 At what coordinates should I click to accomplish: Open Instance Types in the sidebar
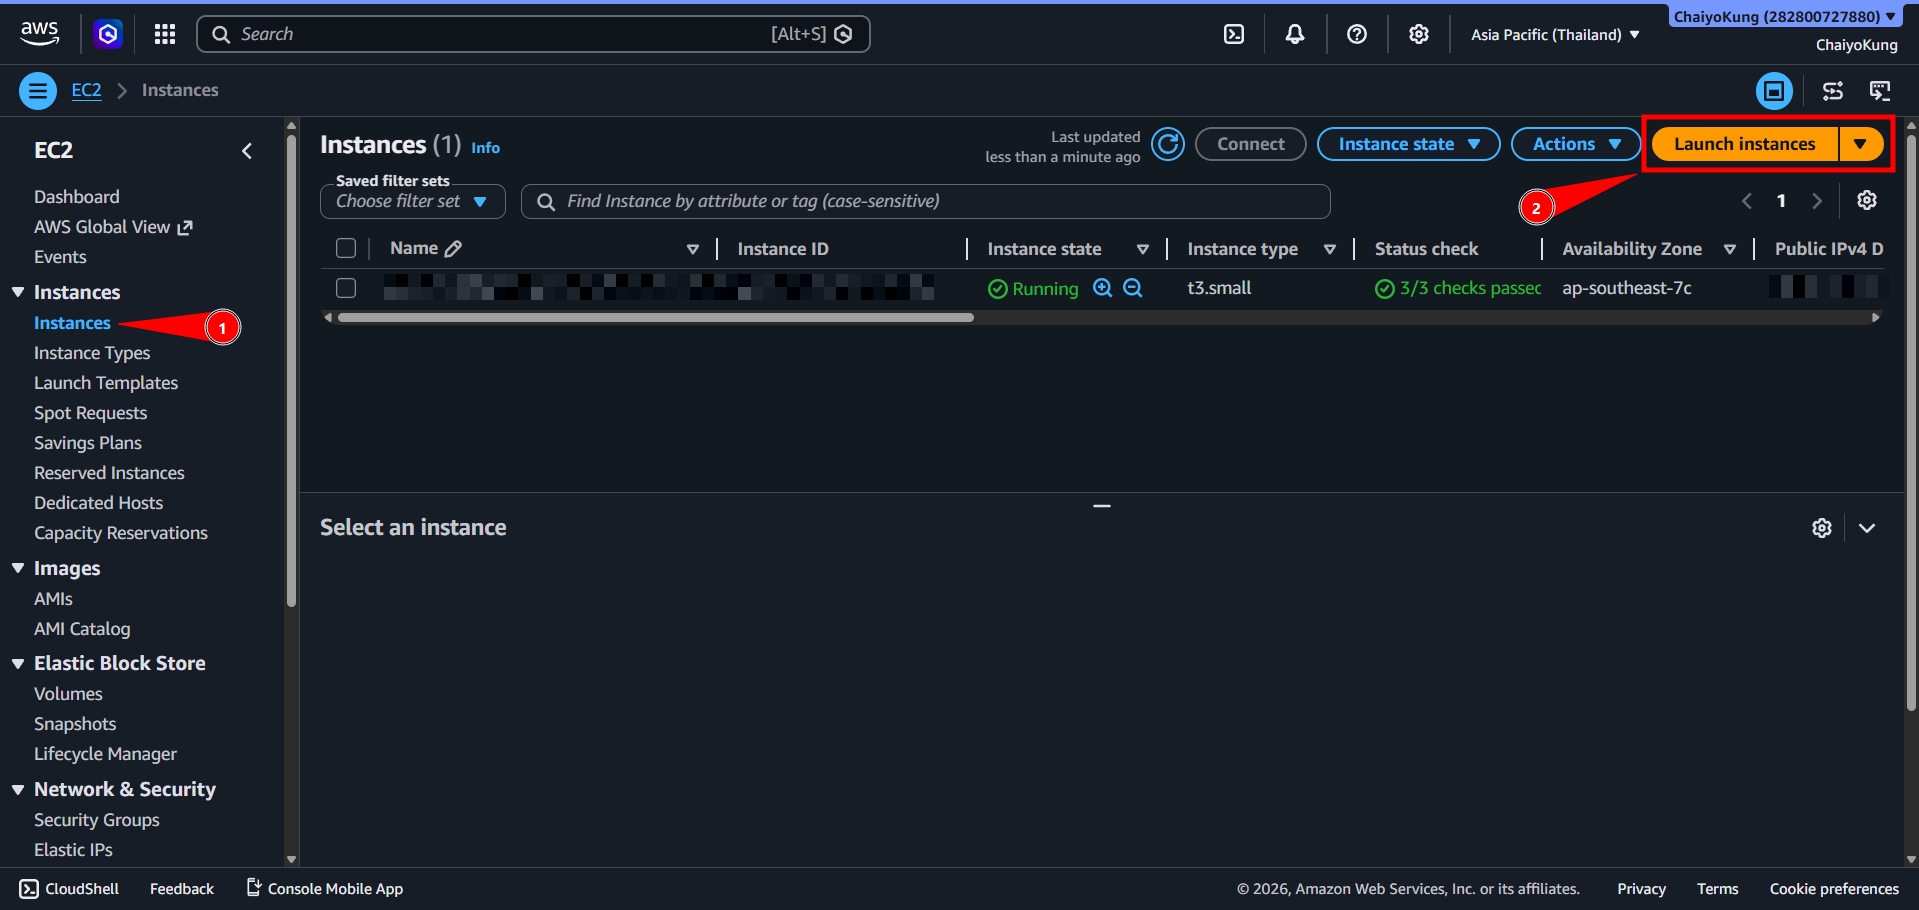pyautogui.click(x=92, y=353)
